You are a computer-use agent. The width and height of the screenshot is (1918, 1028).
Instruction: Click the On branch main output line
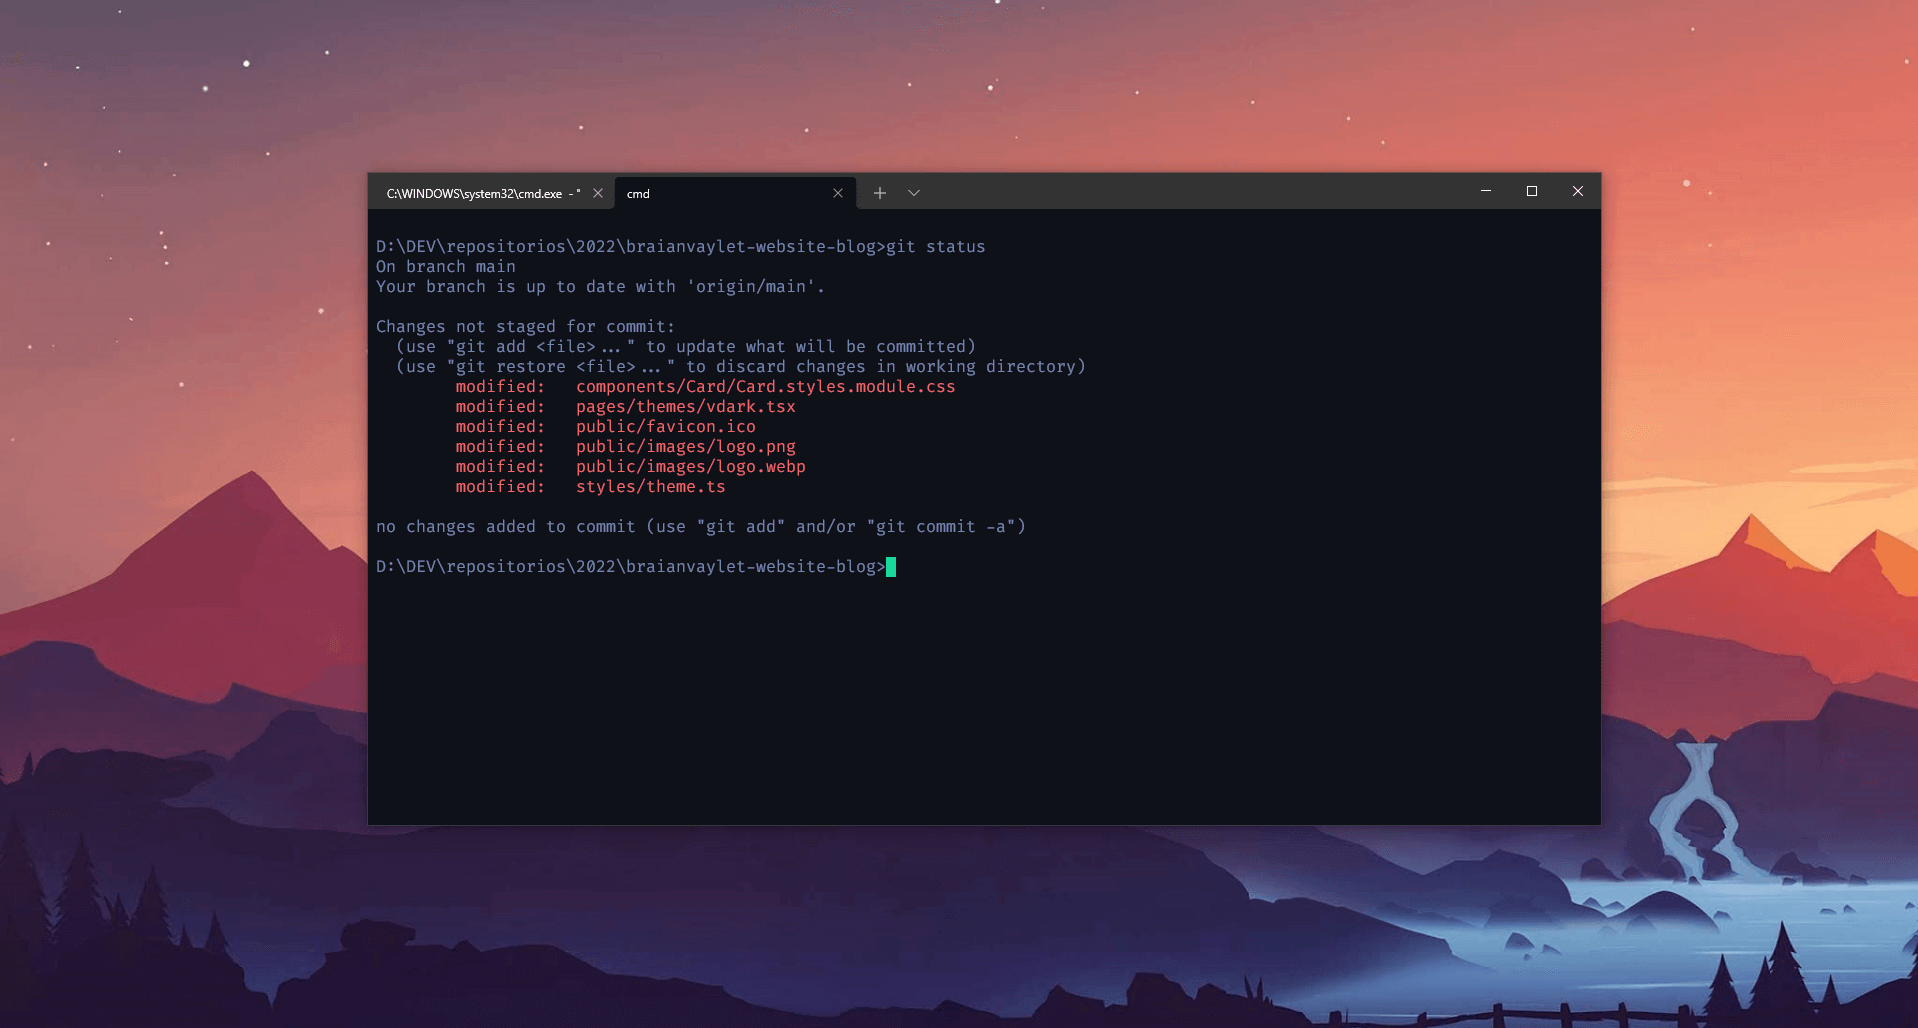(x=445, y=267)
